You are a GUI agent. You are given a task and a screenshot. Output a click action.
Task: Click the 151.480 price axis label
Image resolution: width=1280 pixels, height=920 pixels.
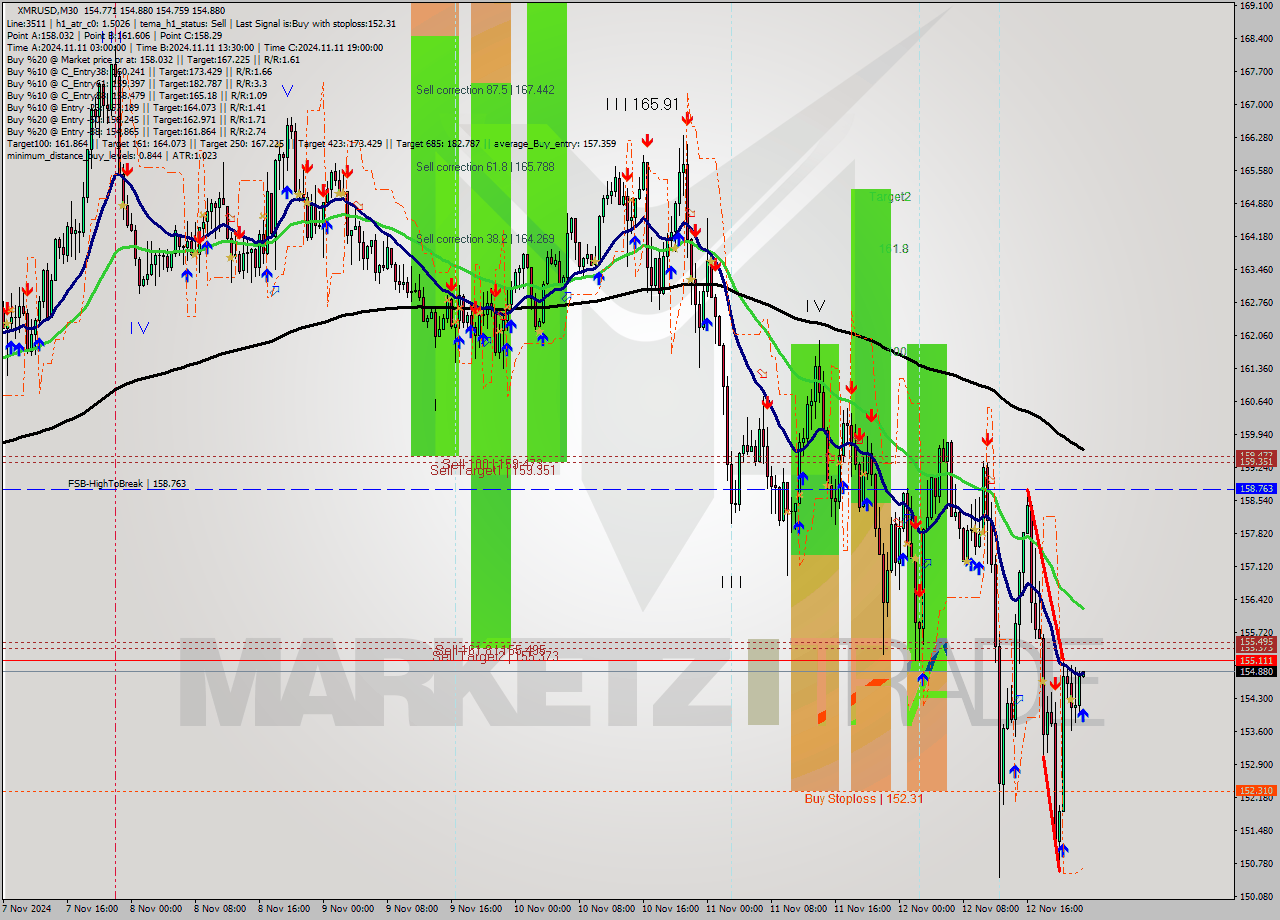1256,831
